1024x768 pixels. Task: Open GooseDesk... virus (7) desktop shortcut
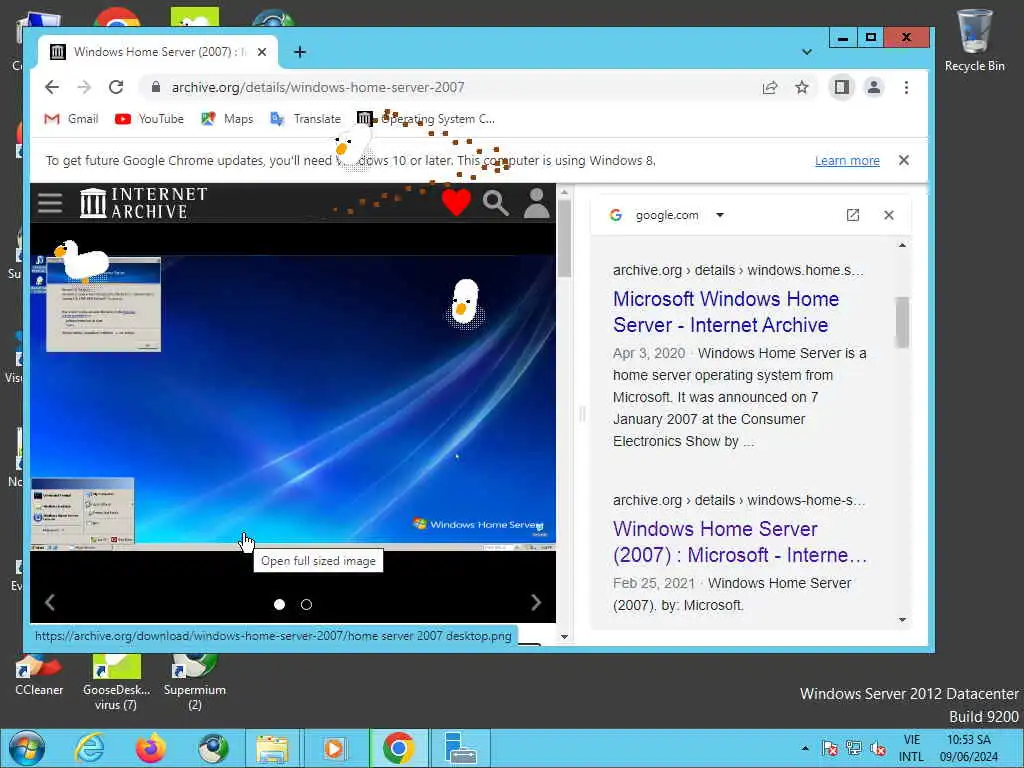[x=116, y=683]
